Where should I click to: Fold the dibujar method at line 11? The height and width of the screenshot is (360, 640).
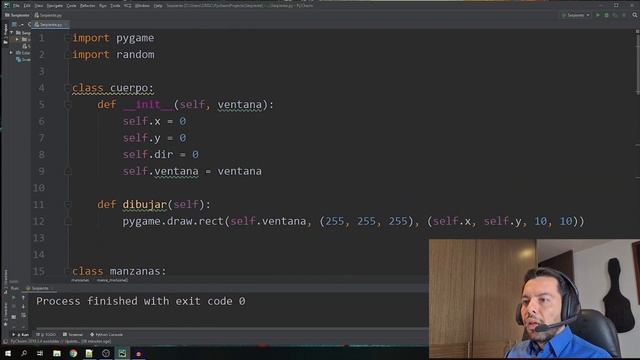tap(68, 204)
